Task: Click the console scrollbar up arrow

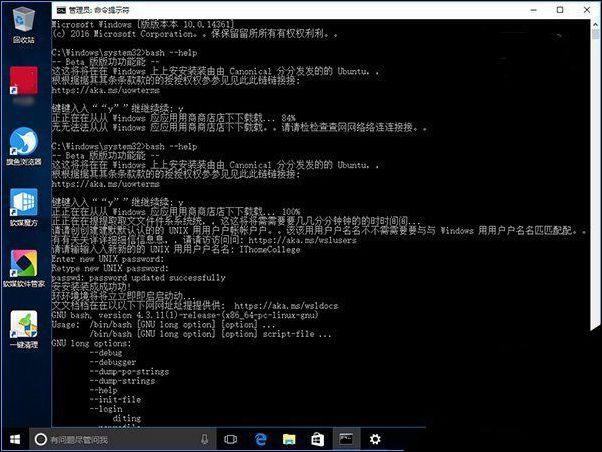Action: coord(595,24)
